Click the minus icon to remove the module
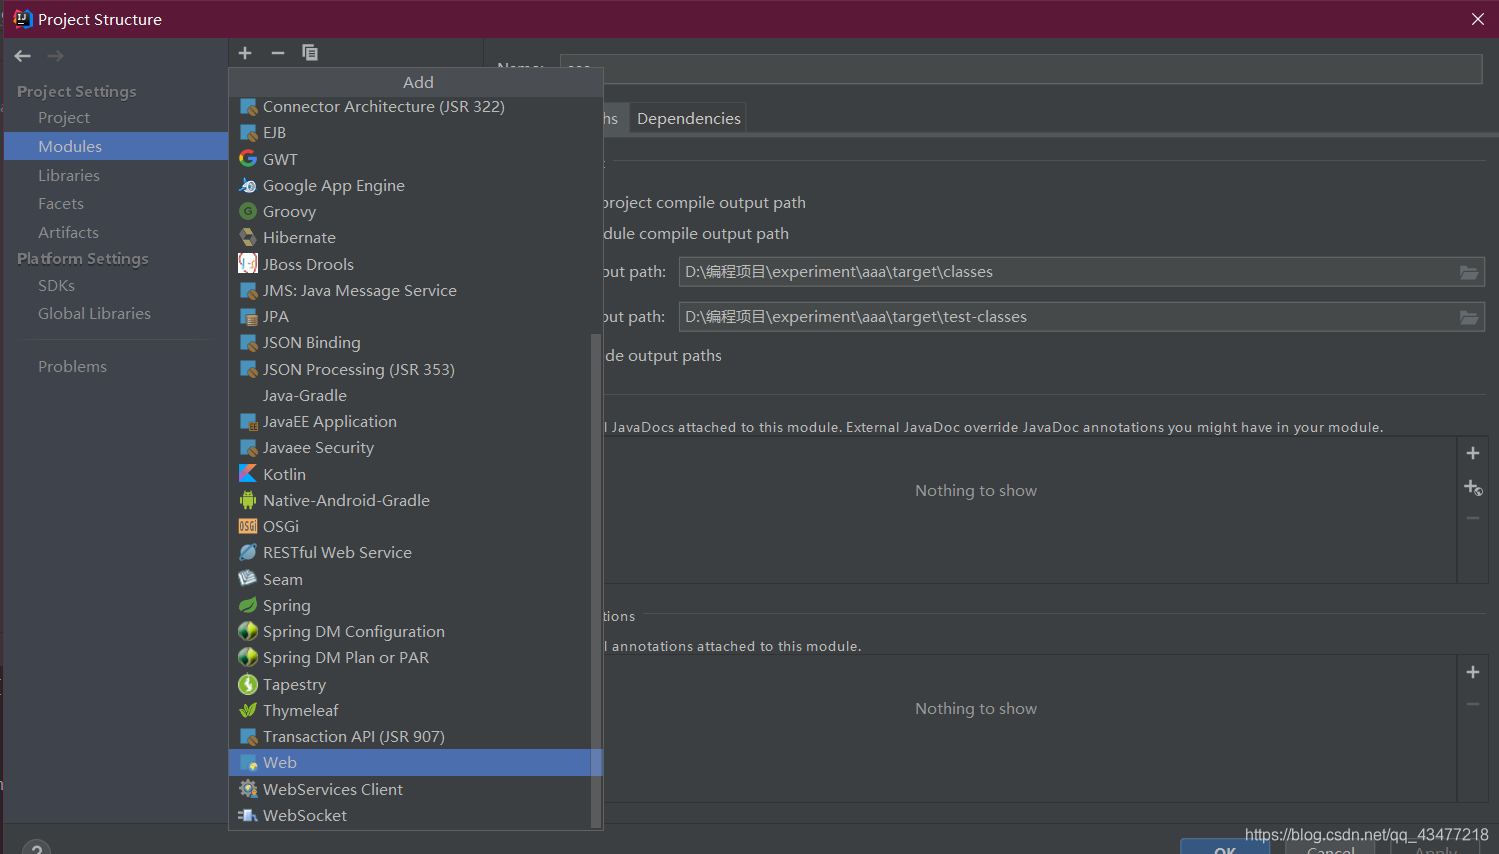 coord(278,53)
